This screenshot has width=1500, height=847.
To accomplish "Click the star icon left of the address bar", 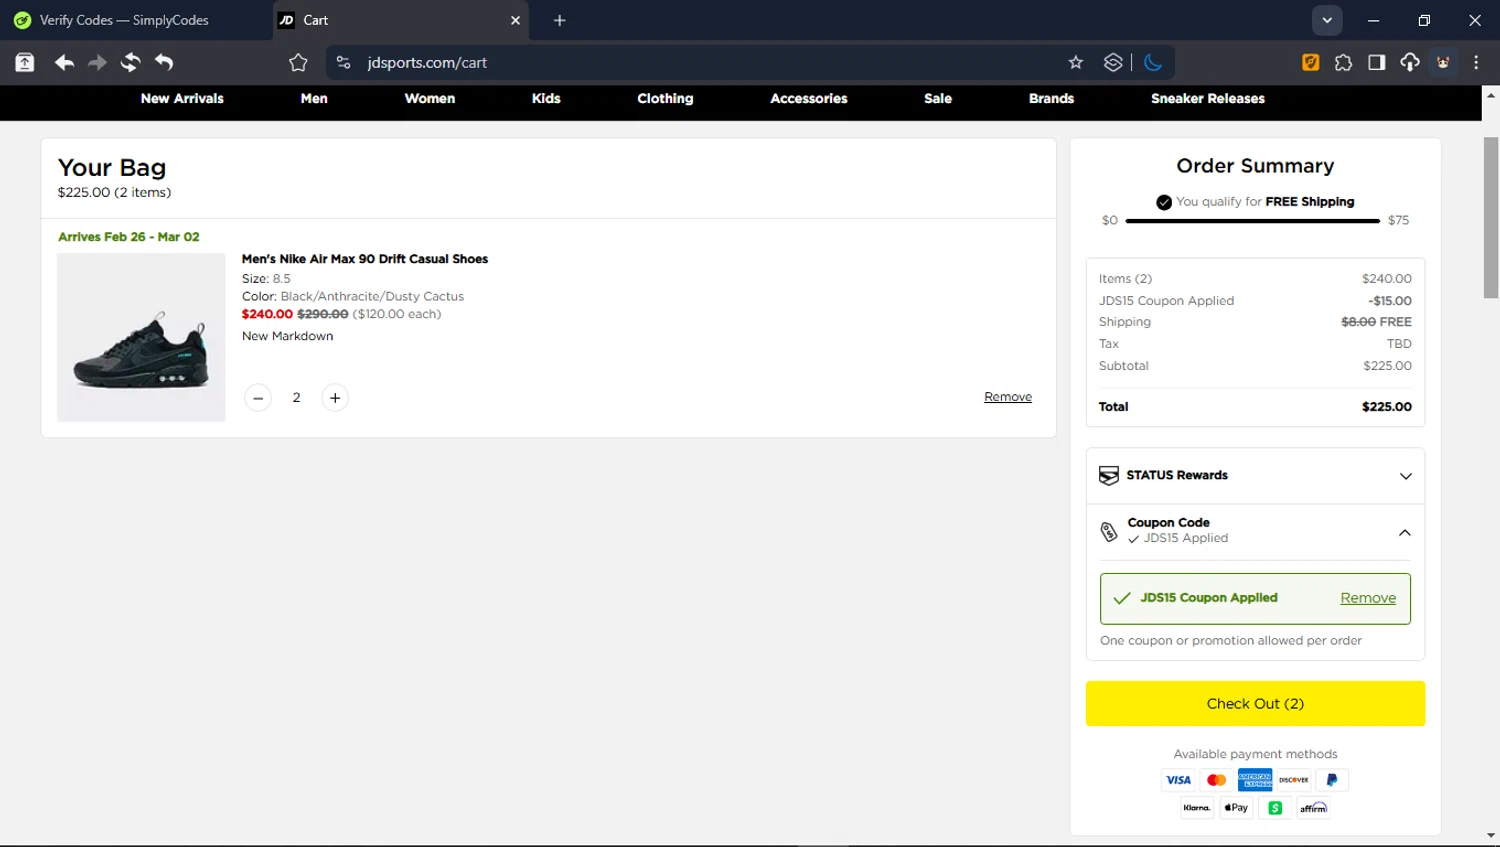I will [x=298, y=63].
